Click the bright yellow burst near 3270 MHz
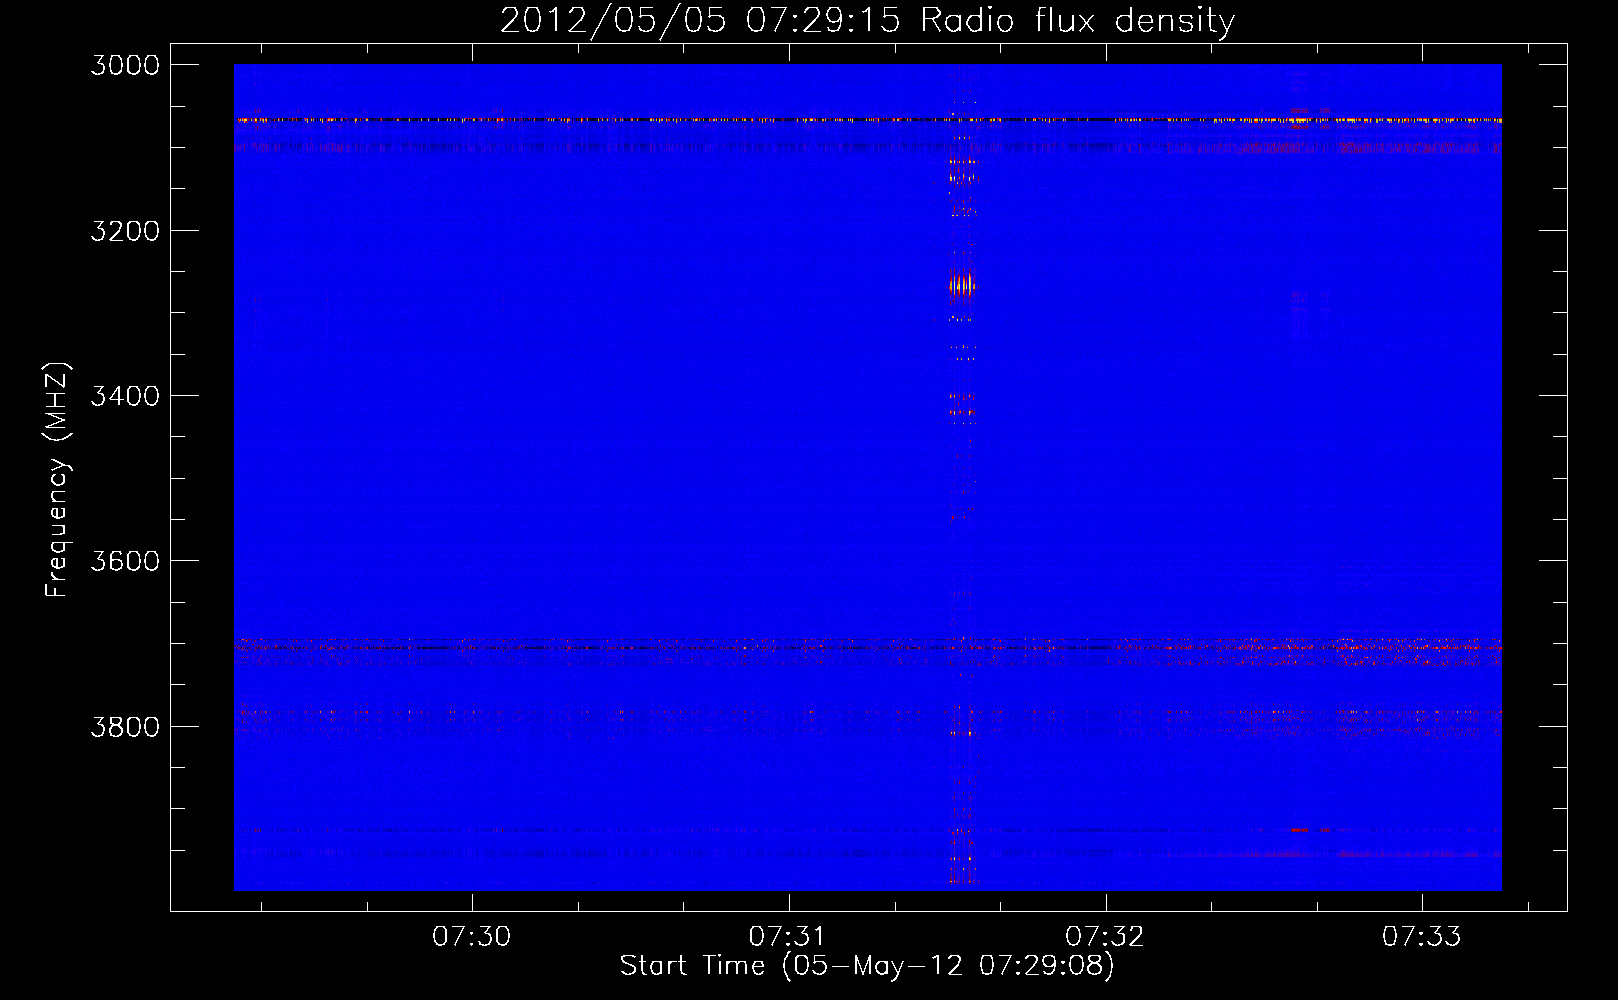This screenshot has width=1618, height=1000. (x=961, y=285)
